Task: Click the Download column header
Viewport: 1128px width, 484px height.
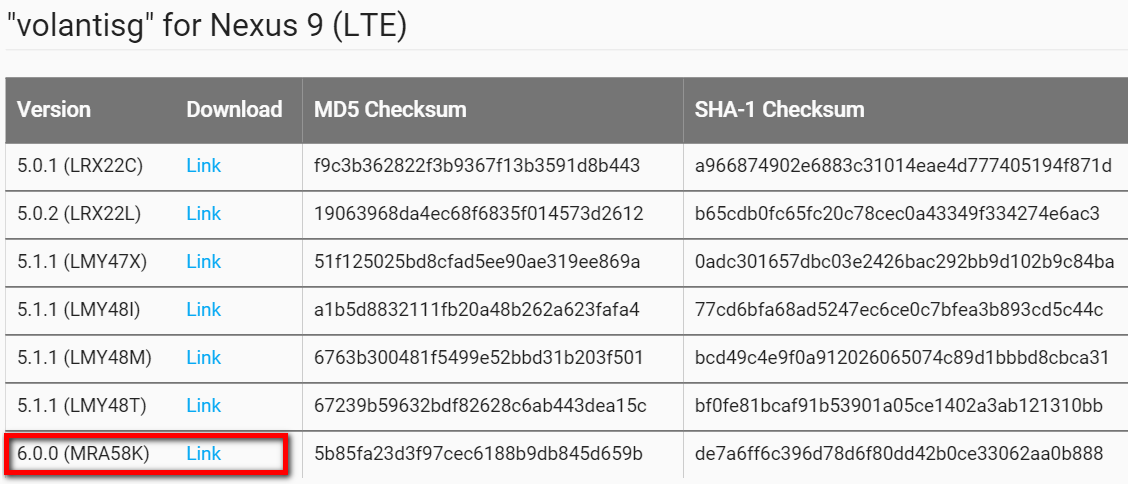Action: pyautogui.click(x=234, y=109)
